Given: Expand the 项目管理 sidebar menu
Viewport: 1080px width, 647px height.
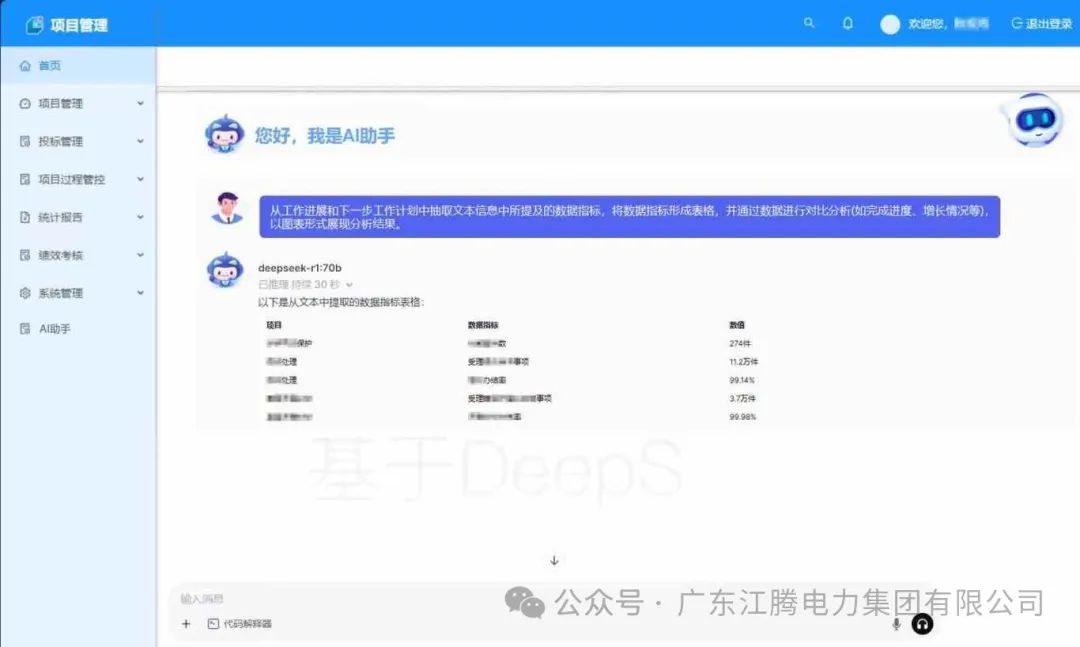Looking at the screenshot, I should pyautogui.click(x=79, y=103).
